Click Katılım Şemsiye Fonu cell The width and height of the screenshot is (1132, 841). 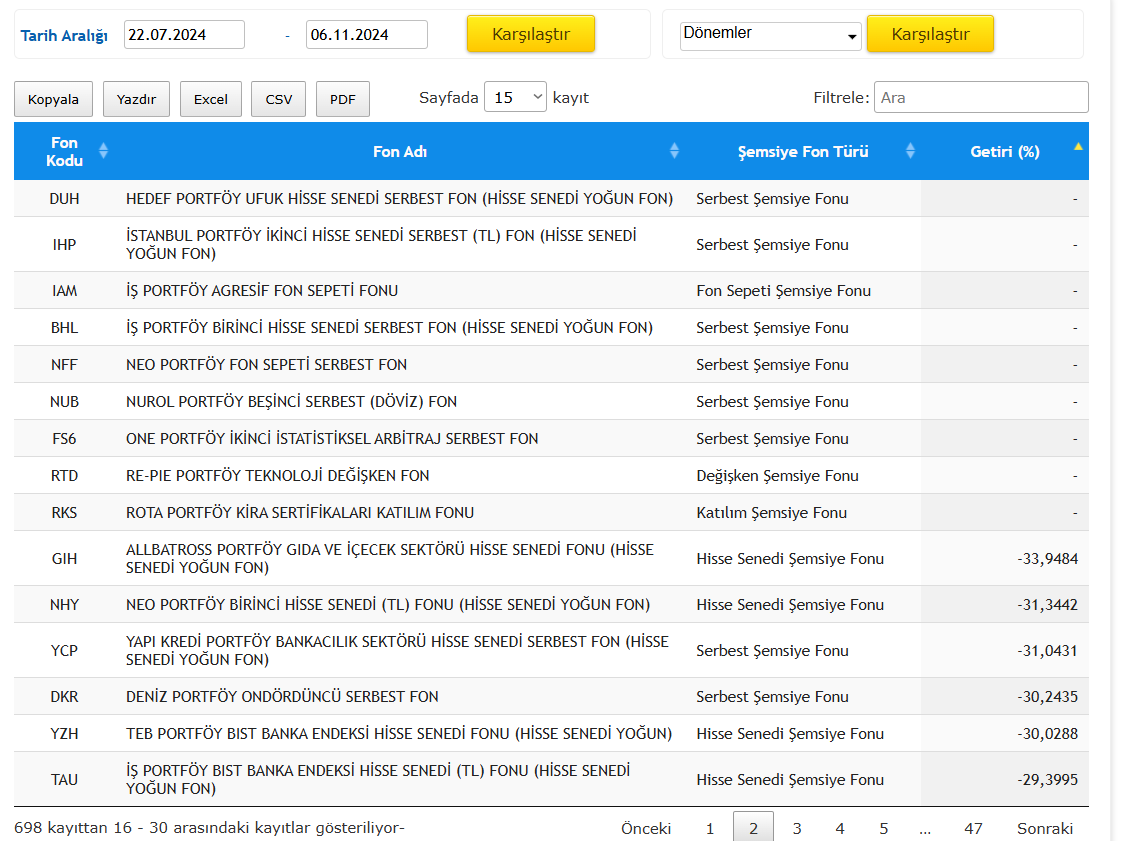coord(771,513)
